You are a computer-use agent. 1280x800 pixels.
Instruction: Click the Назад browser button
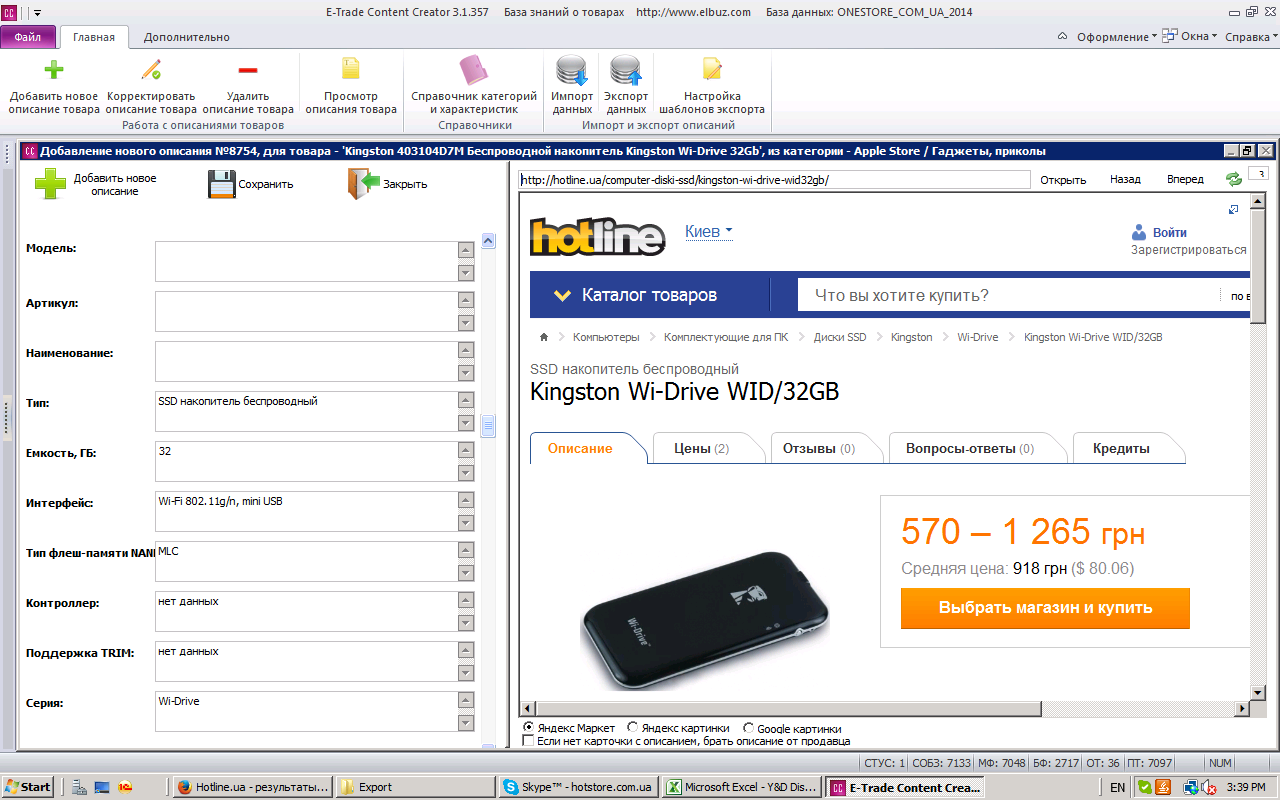click(1125, 180)
